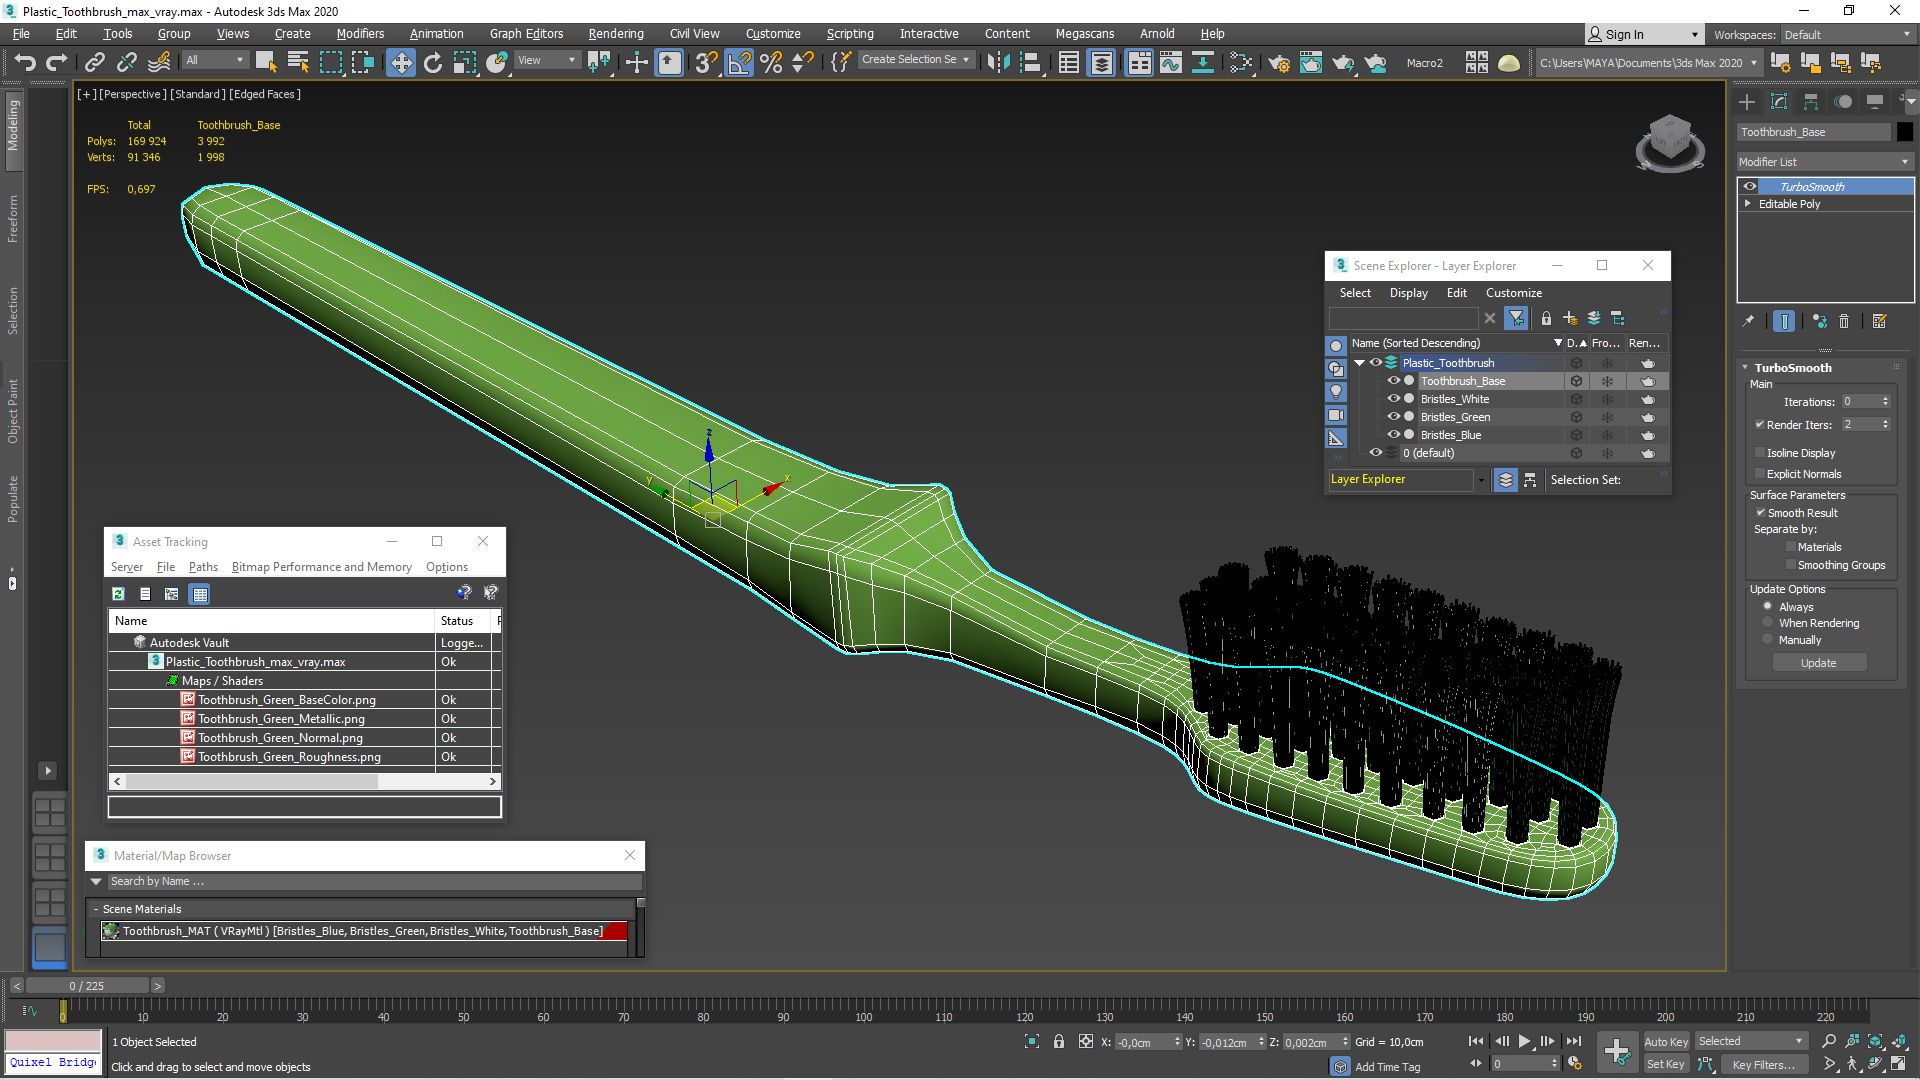Image resolution: width=1920 pixels, height=1080 pixels.
Task: Open Customize menu in Scene Explorer
Action: 1513,293
